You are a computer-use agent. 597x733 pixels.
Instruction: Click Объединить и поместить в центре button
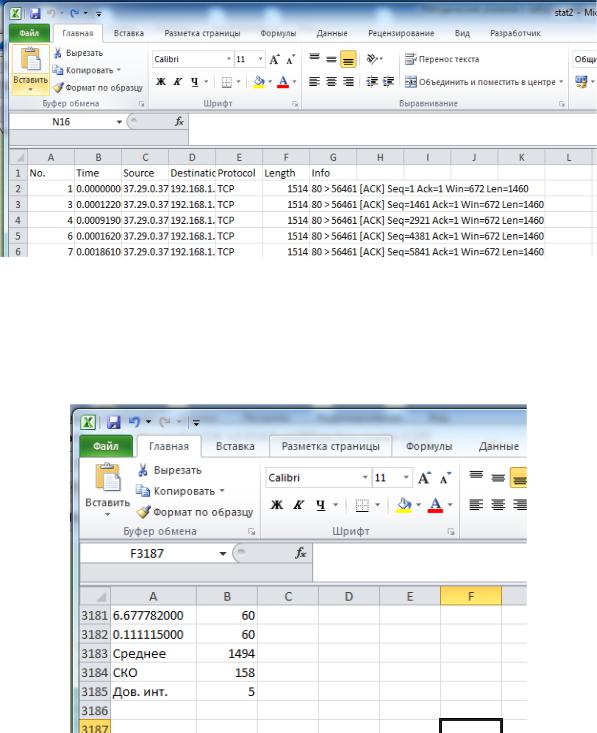[x=480, y=82]
